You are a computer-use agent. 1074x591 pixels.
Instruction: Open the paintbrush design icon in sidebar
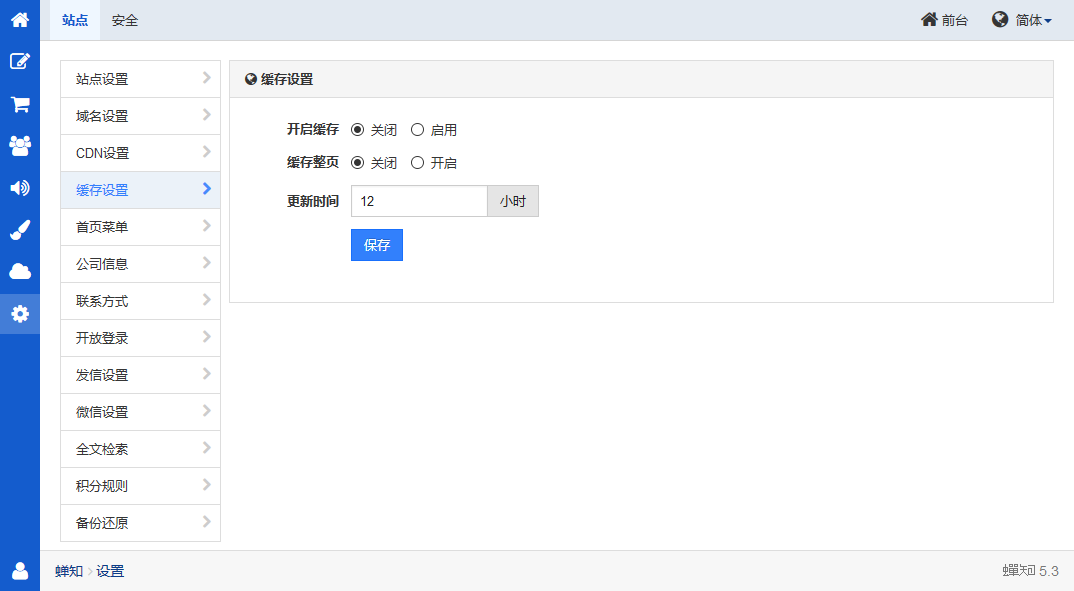pos(20,230)
